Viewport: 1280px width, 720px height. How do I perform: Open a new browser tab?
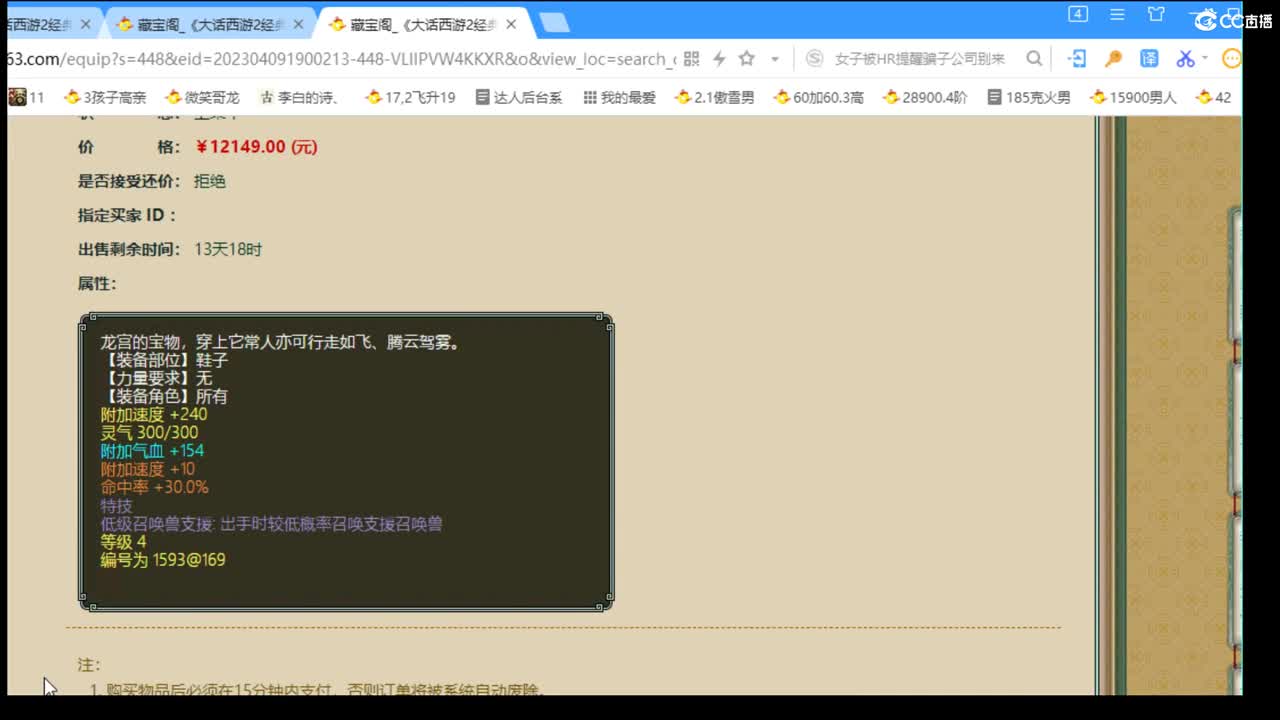click(x=554, y=23)
